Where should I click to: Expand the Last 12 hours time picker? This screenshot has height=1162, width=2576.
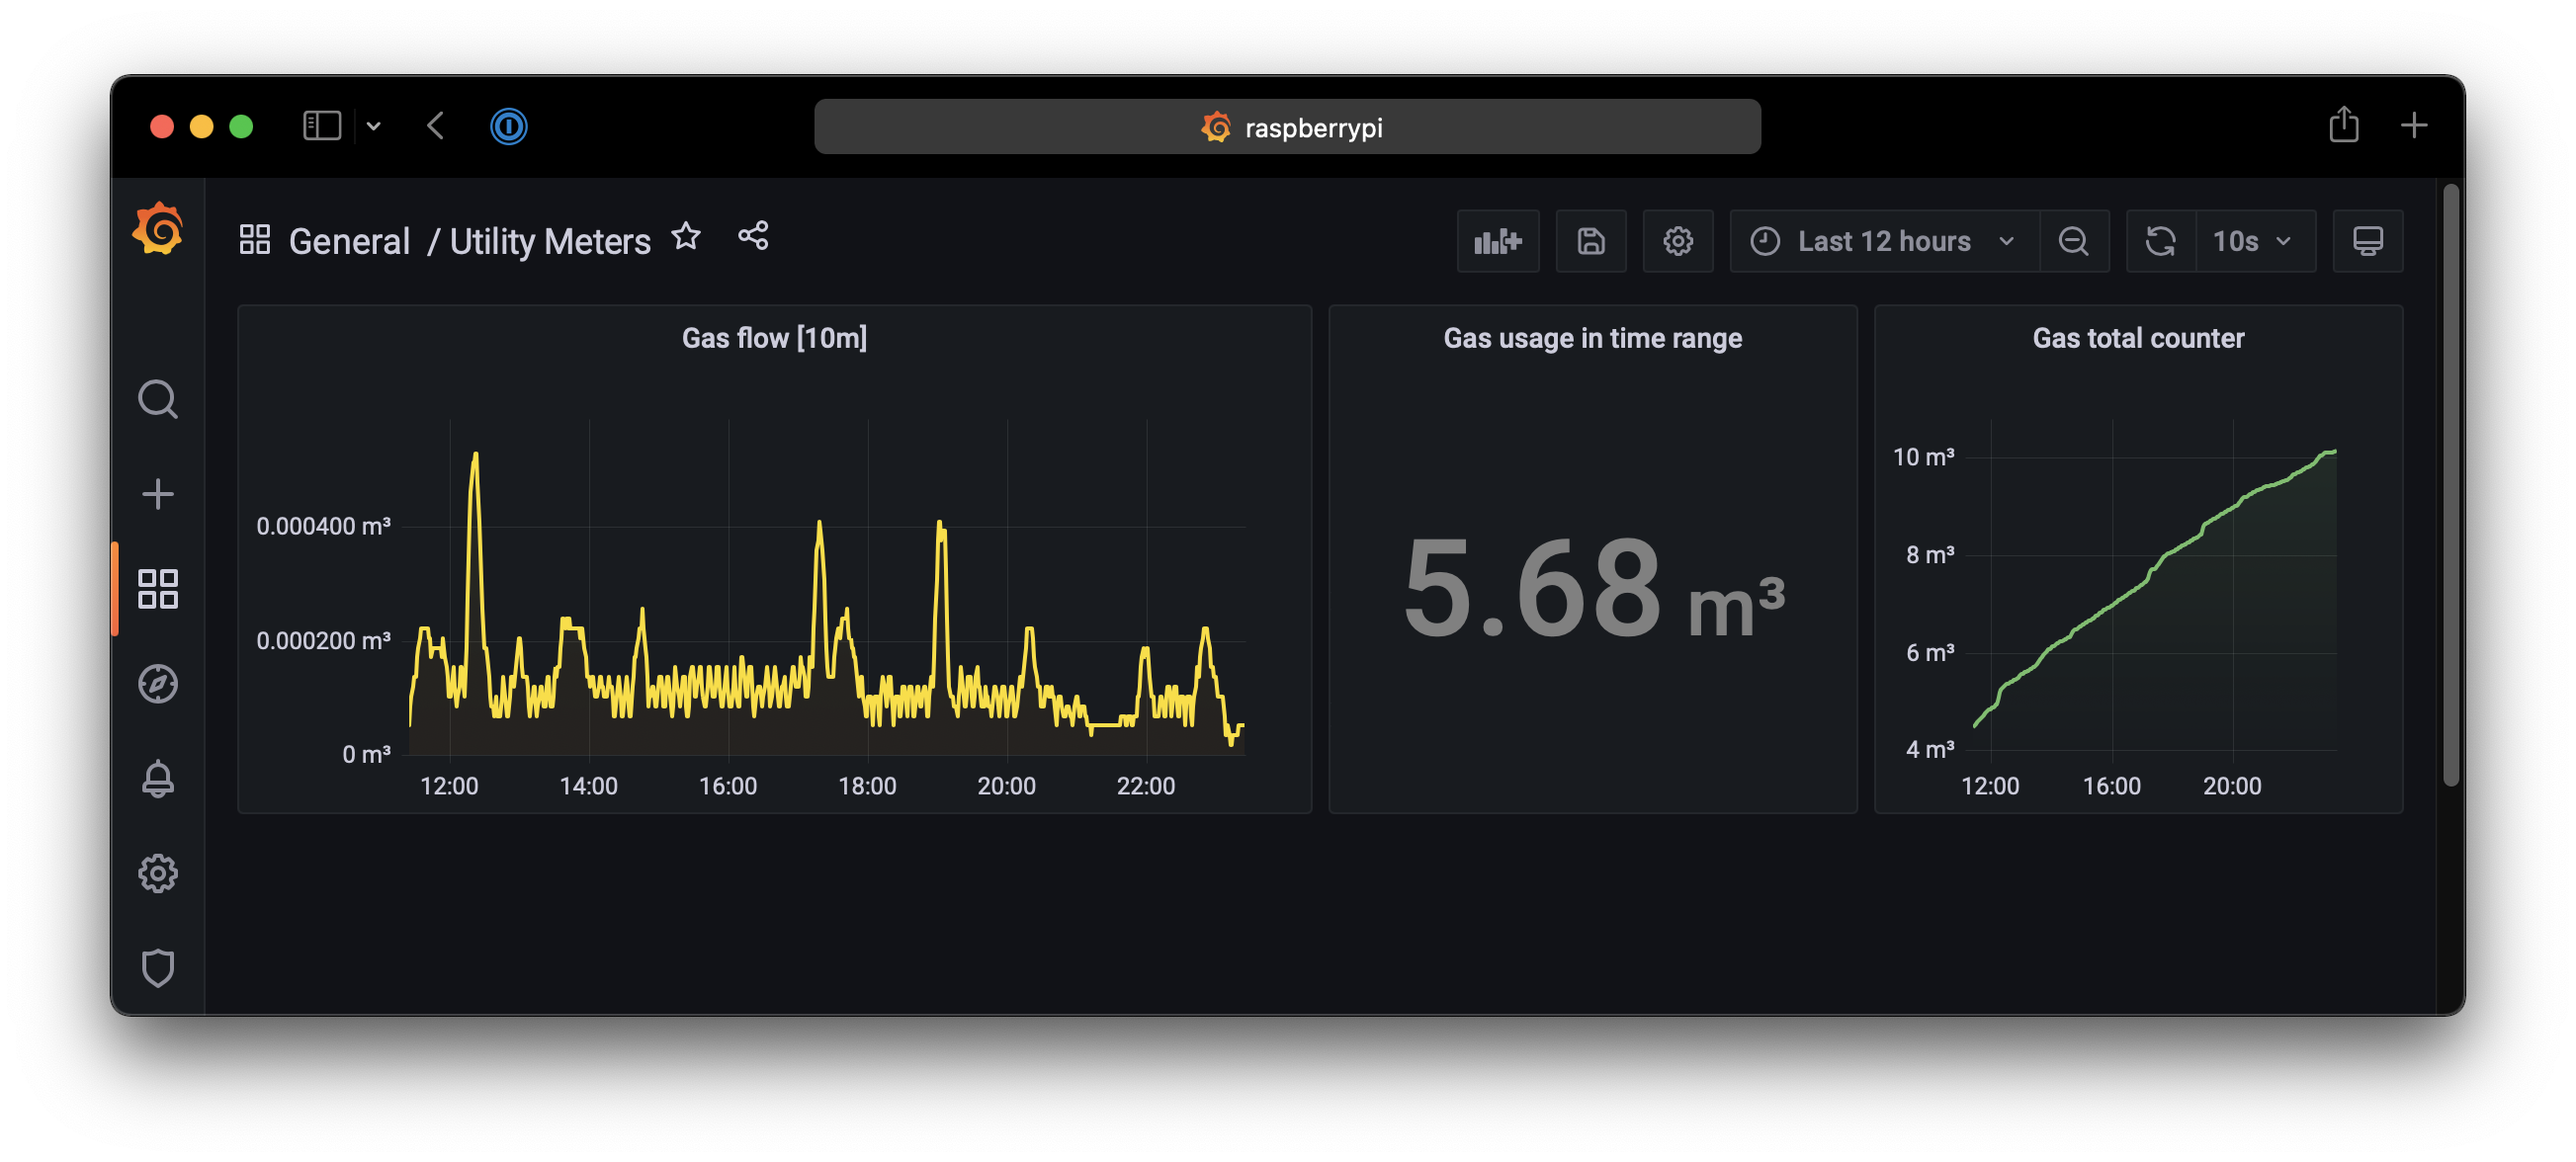1883,241
